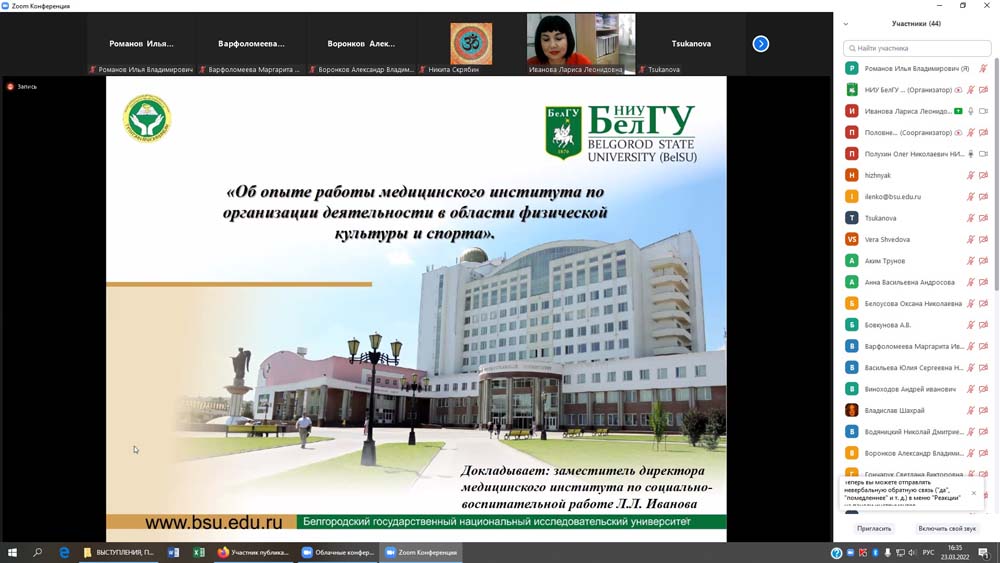The height and width of the screenshot is (563, 1000).
Task: Unmute yourself with Включить свой звук
Action: click(946, 528)
